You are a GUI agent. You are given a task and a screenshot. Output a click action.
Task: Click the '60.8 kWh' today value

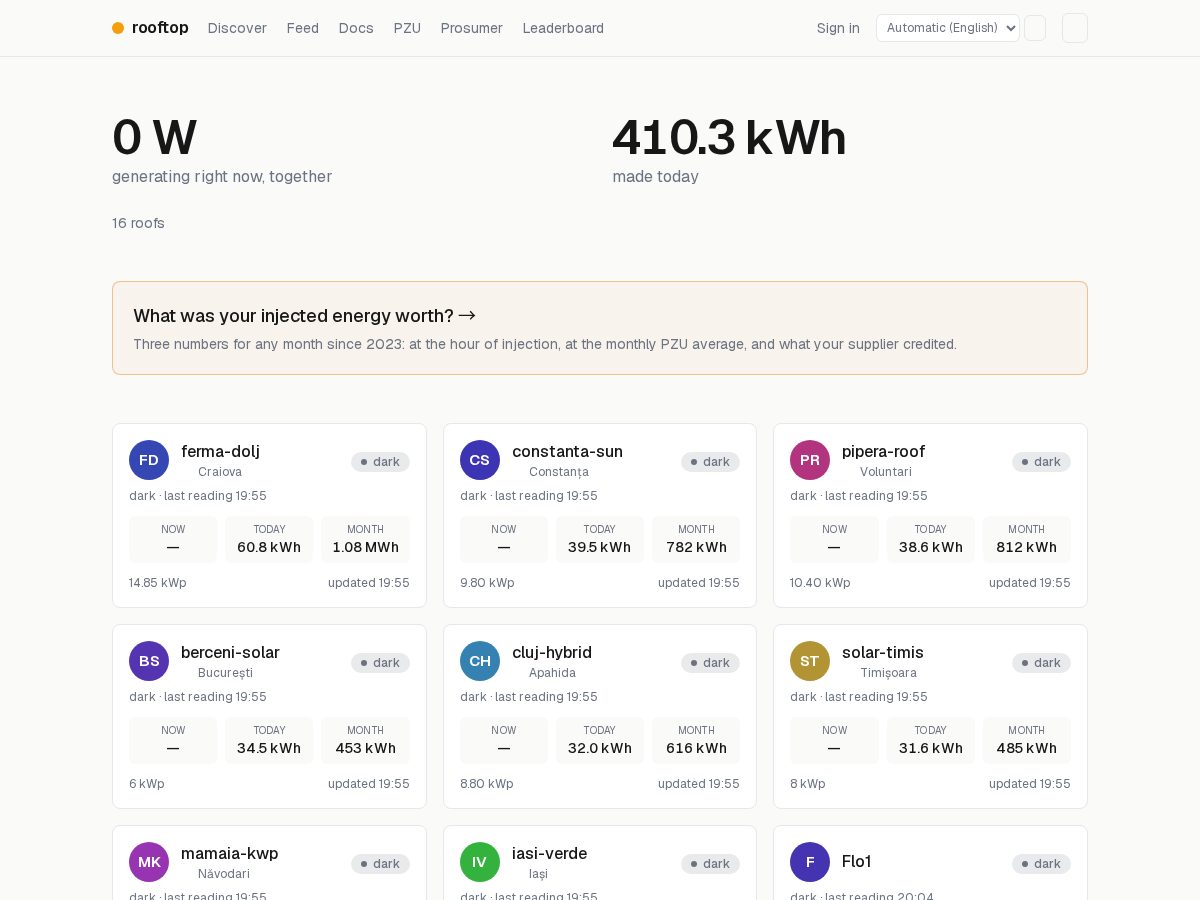pos(269,547)
